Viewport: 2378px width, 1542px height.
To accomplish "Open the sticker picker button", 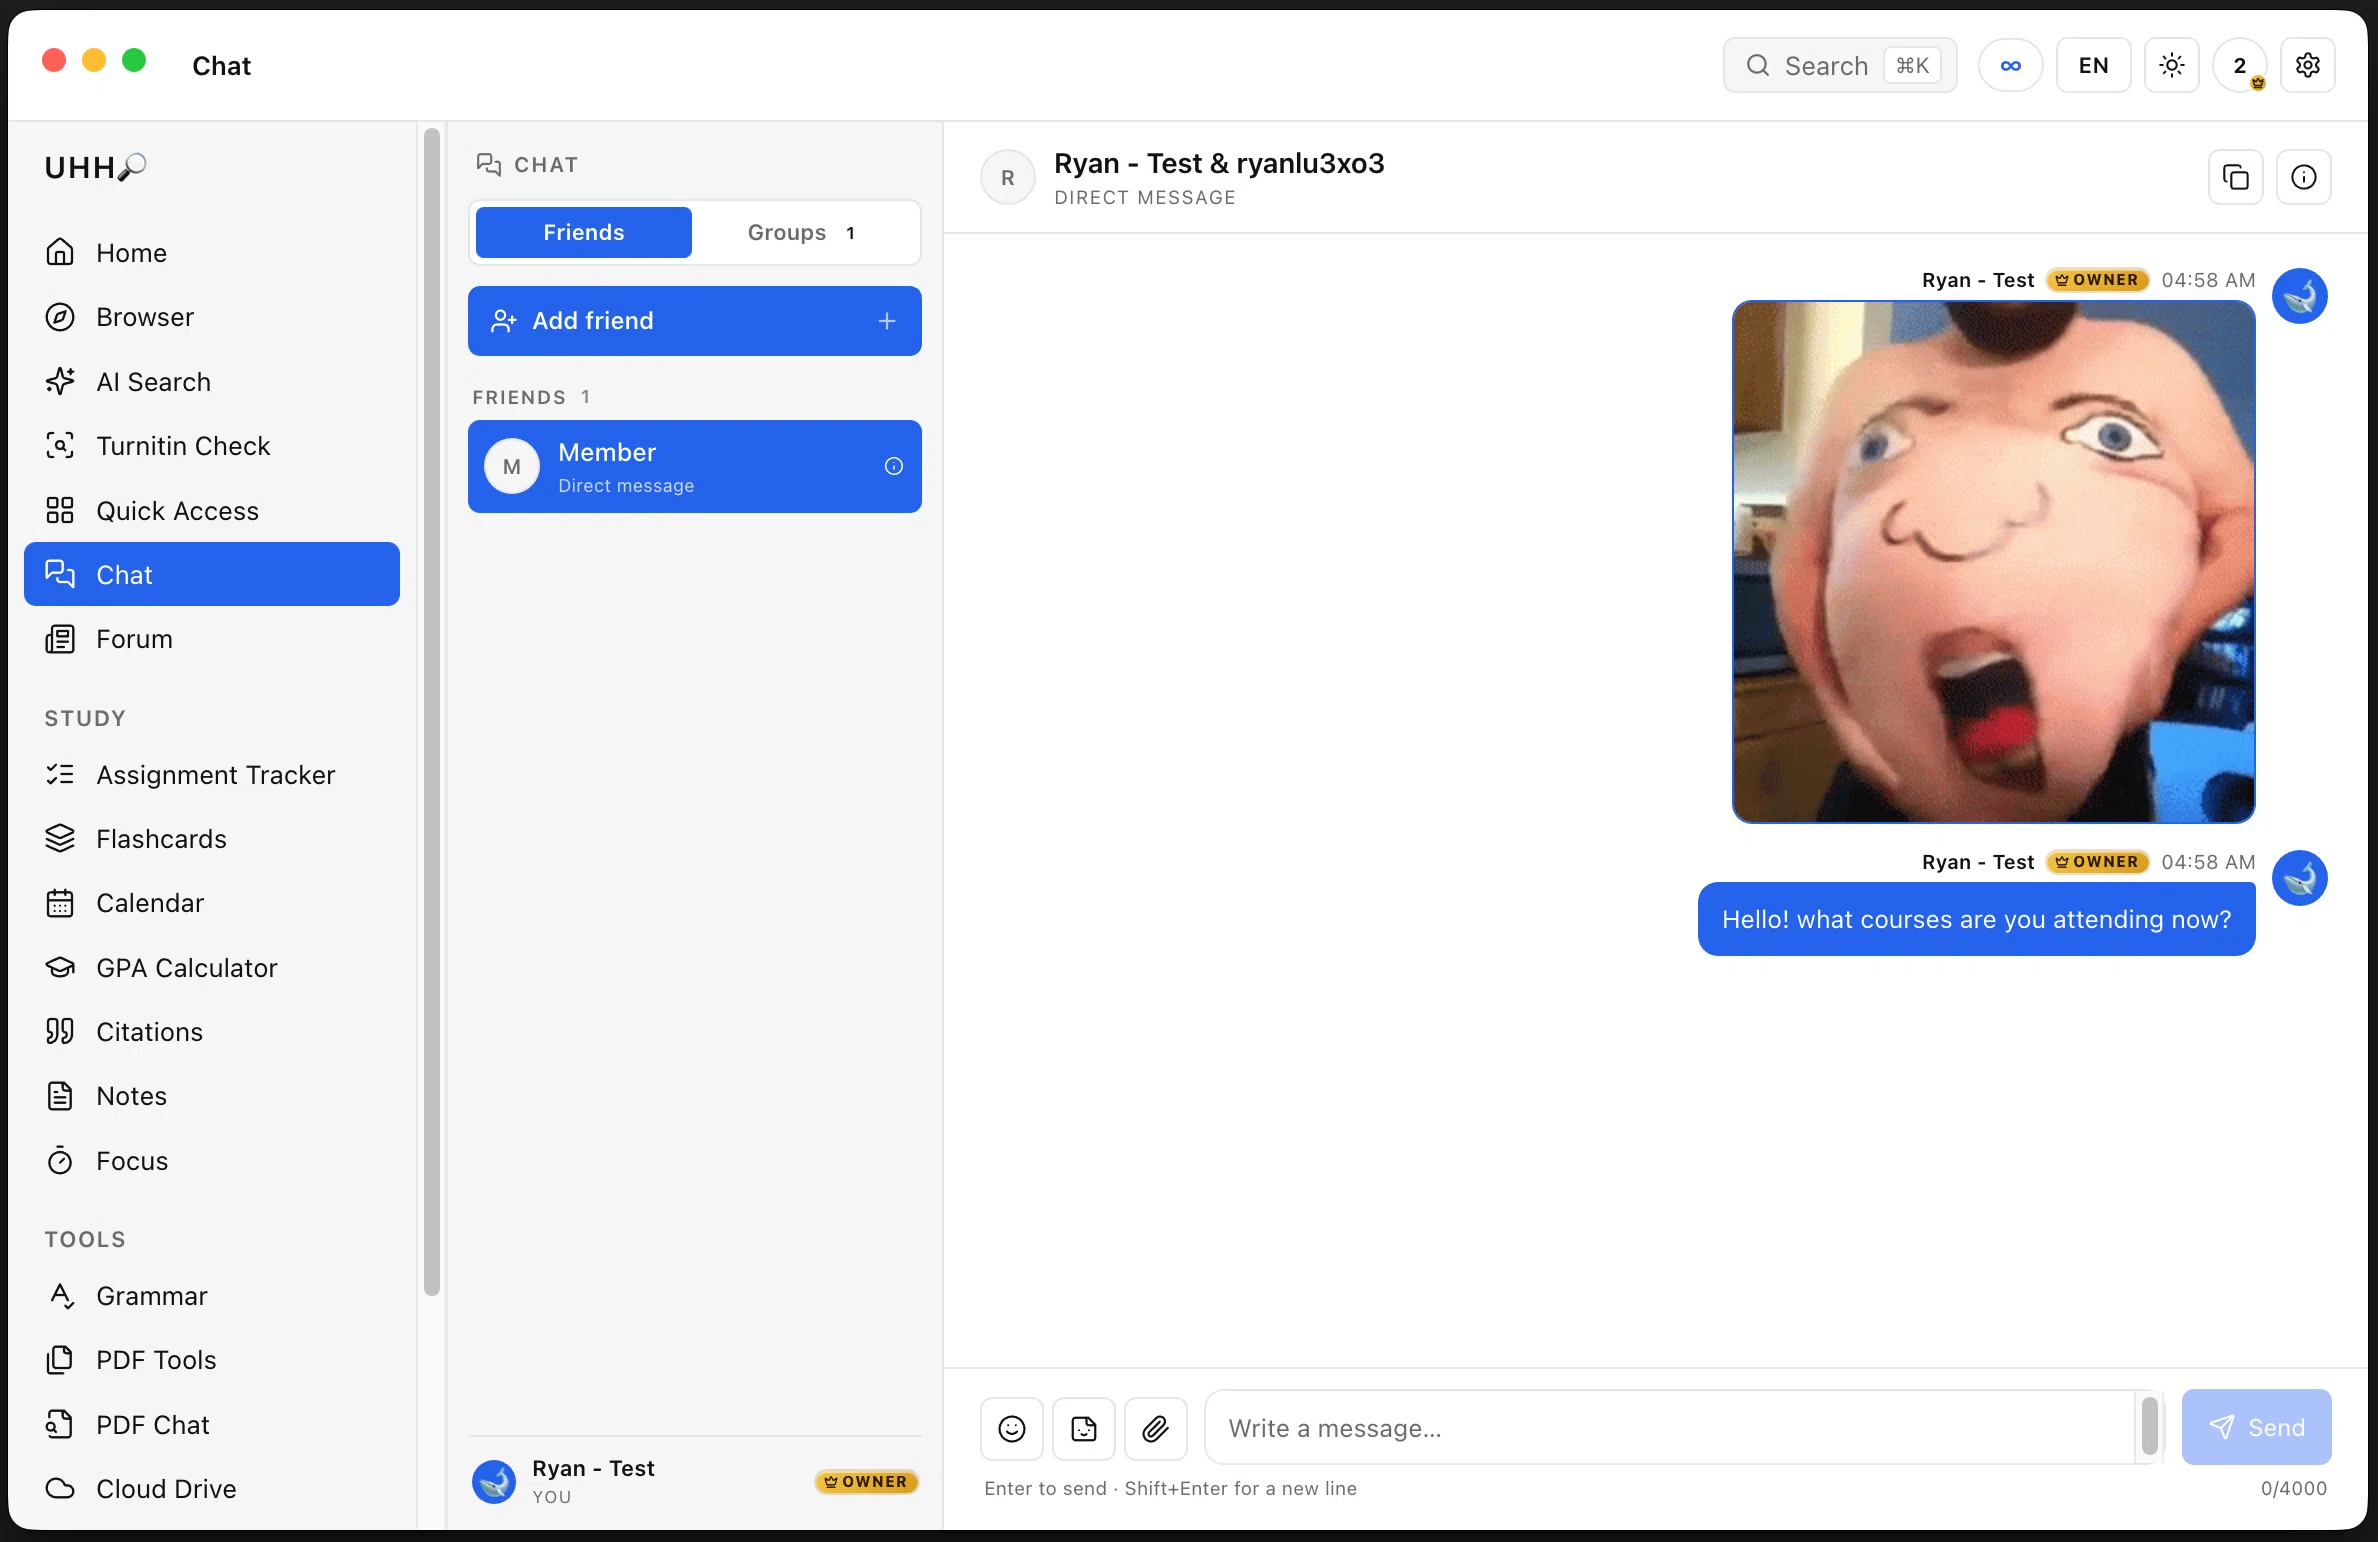I will tap(1084, 1429).
